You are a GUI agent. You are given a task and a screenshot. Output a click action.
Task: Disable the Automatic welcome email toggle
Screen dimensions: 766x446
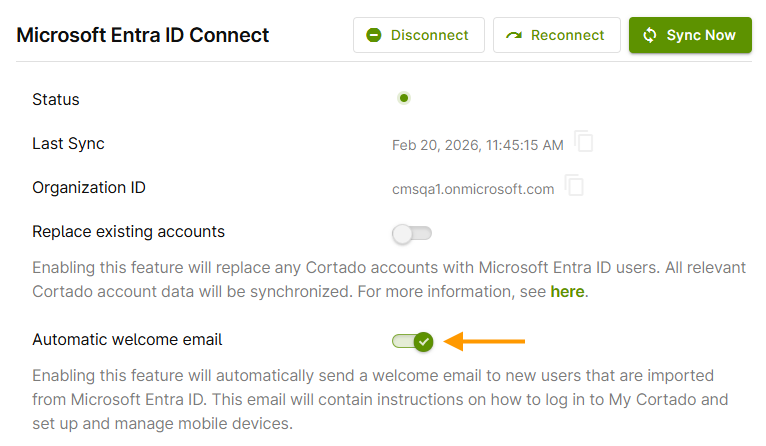point(412,341)
